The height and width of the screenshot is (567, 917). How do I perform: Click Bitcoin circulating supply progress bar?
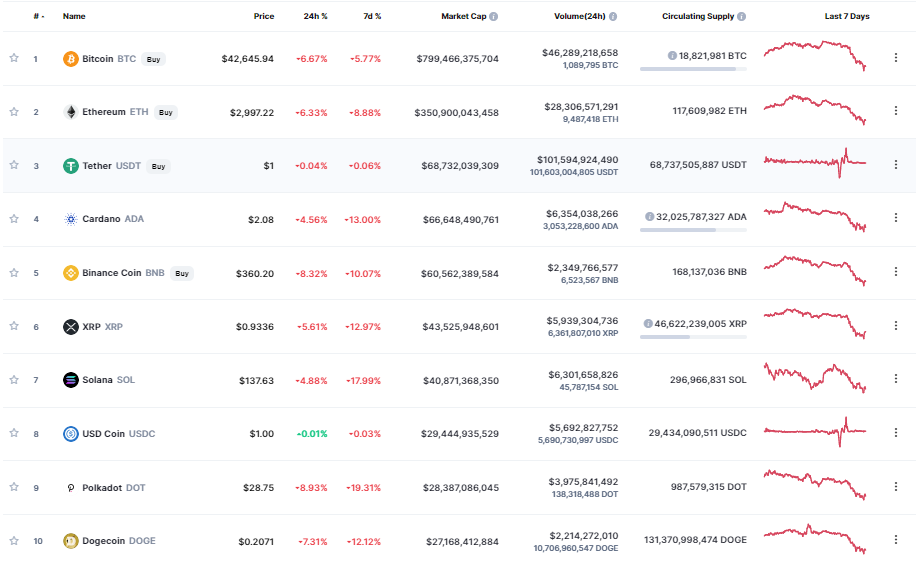(x=693, y=69)
